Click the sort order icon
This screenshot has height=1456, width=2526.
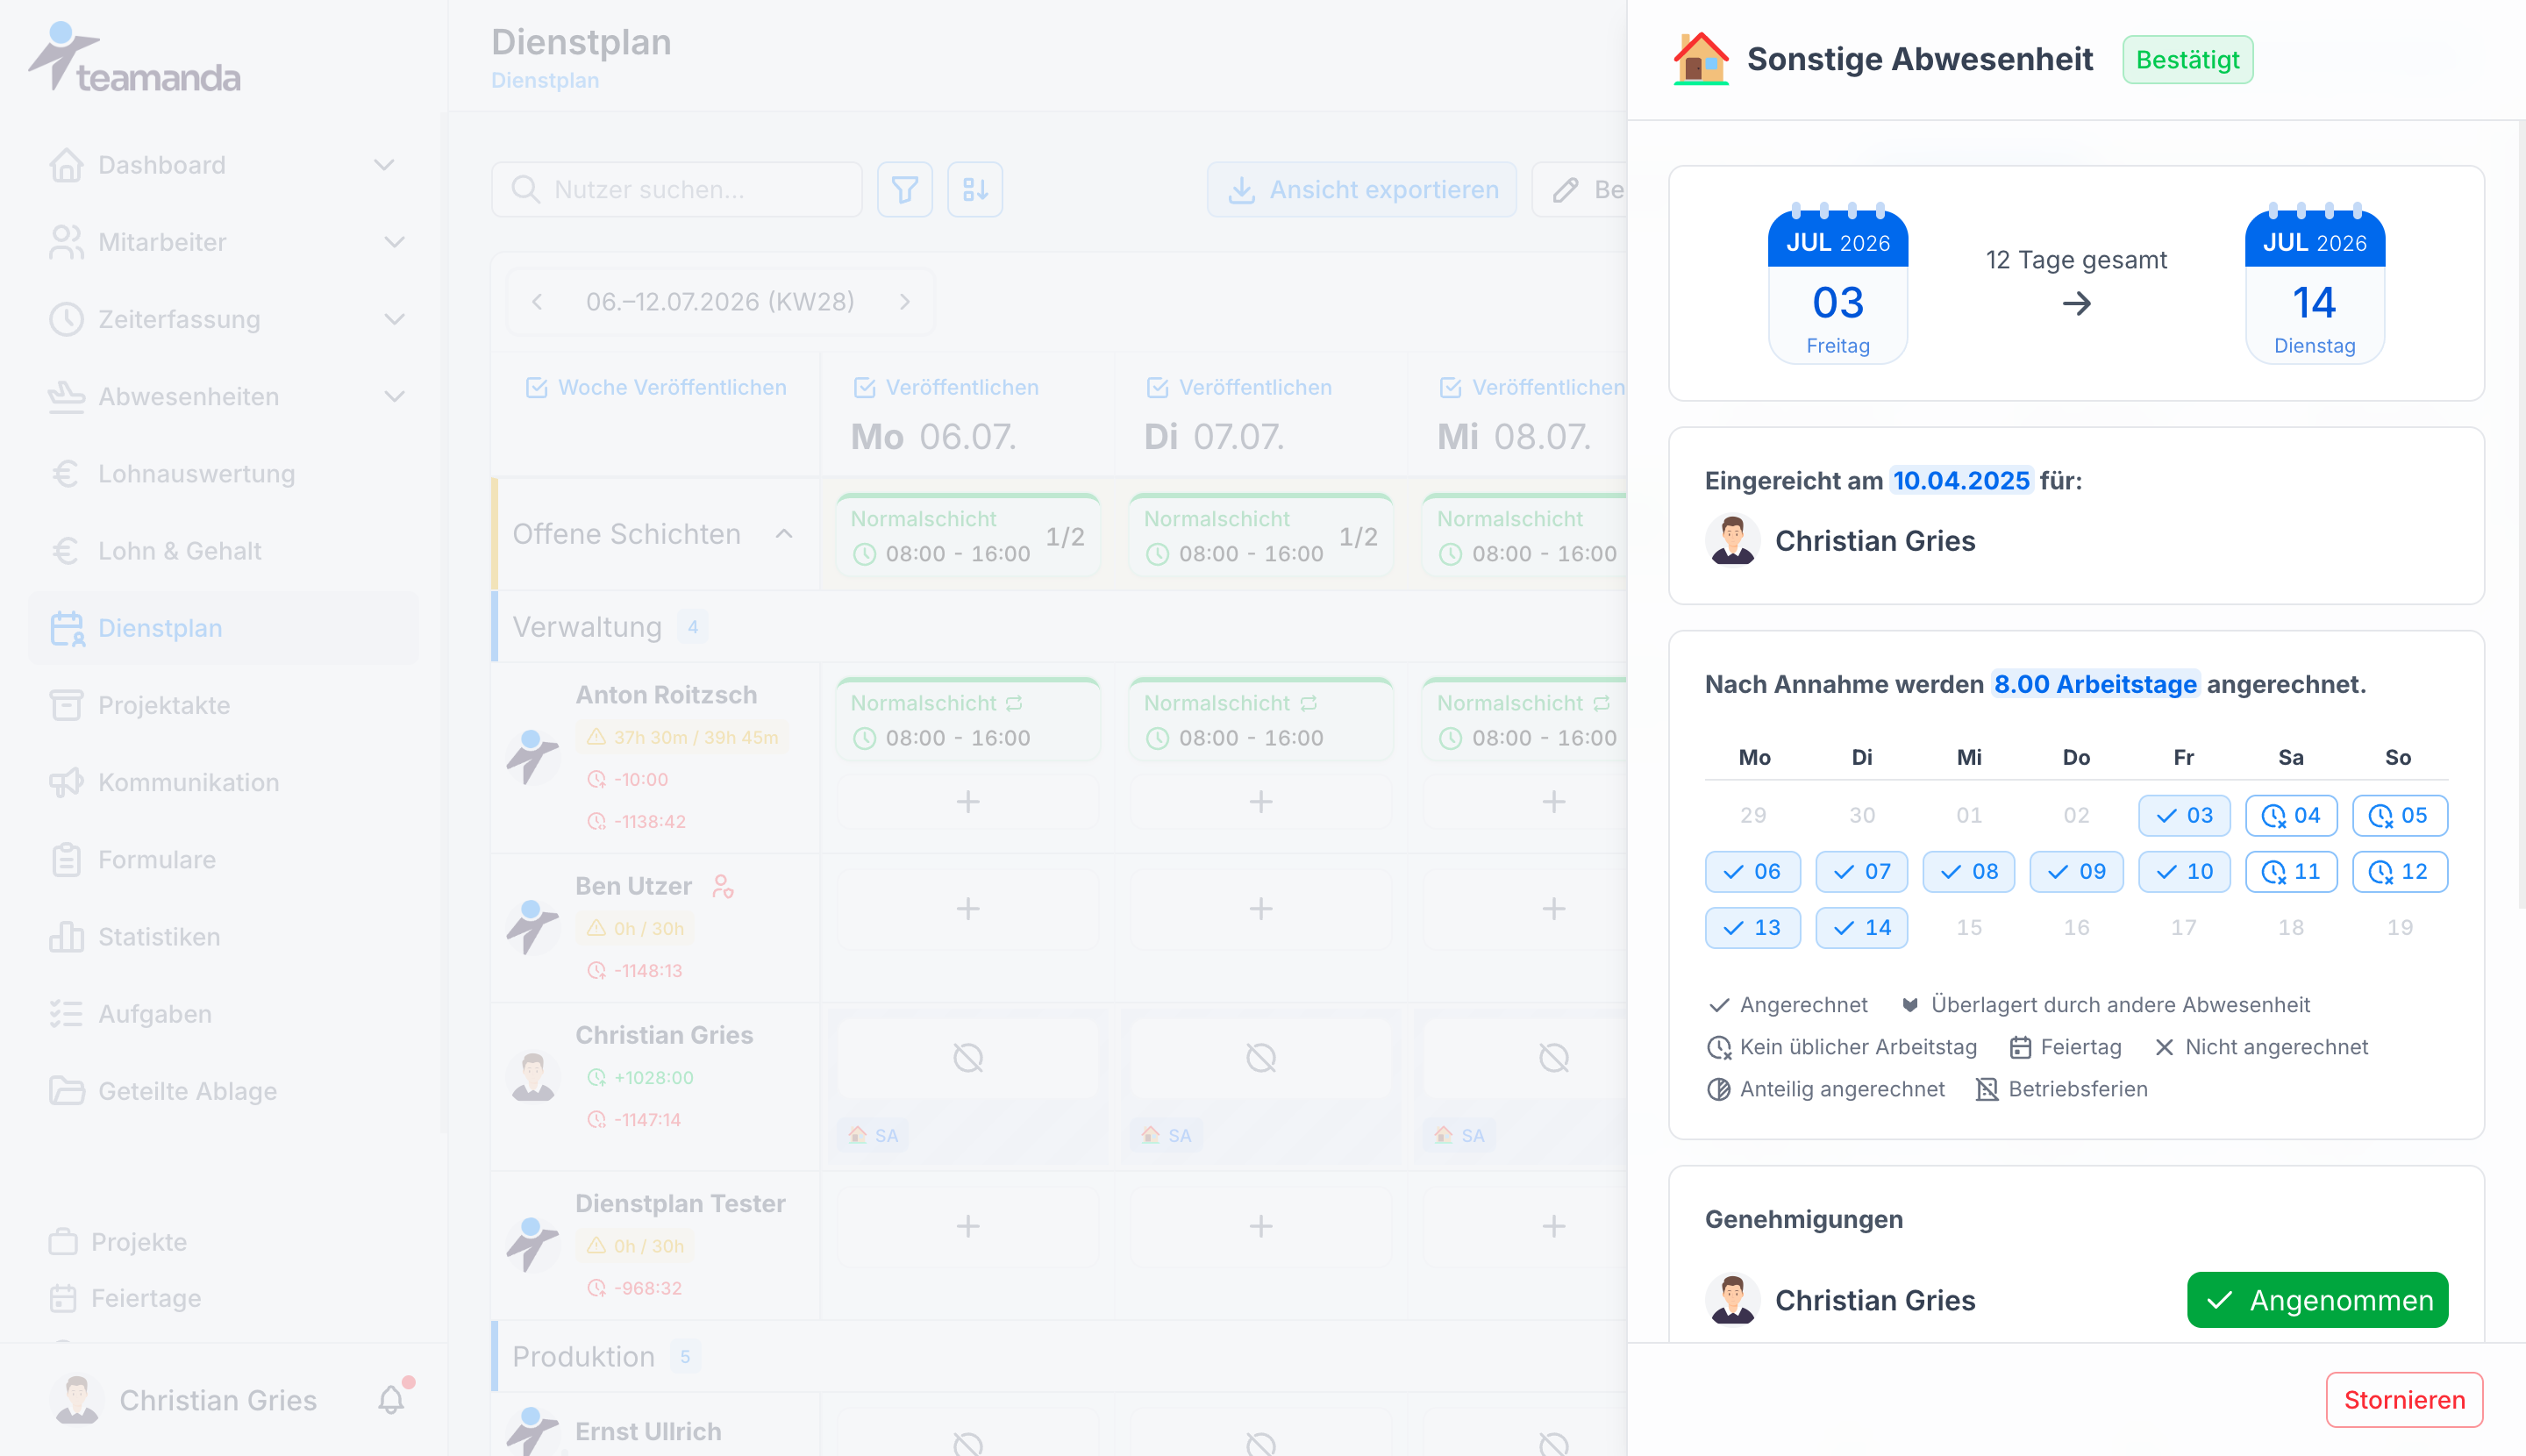tap(975, 189)
